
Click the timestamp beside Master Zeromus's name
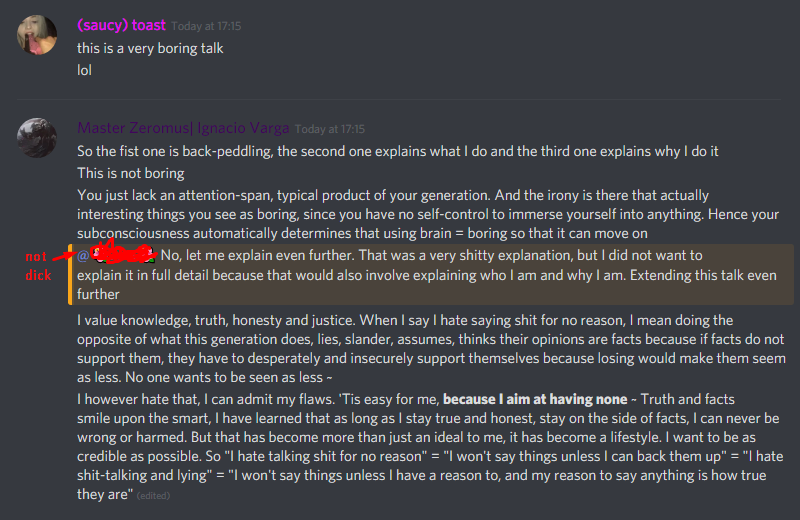pyautogui.click(x=330, y=129)
